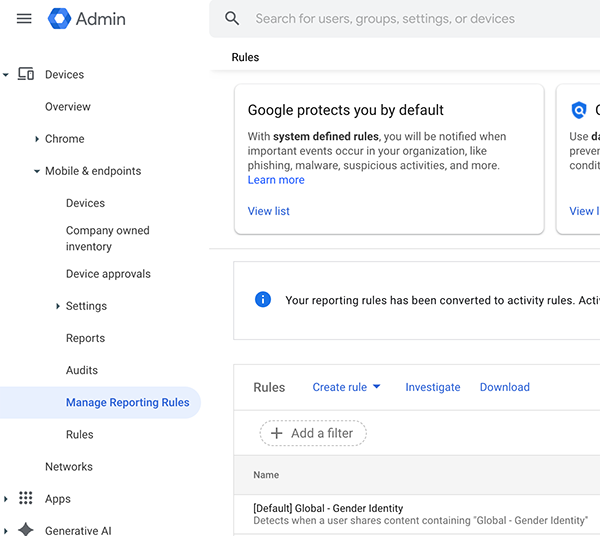The height and width of the screenshot is (536, 600).
Task: Click View list link on first card
Action: [x=269, y=211]
